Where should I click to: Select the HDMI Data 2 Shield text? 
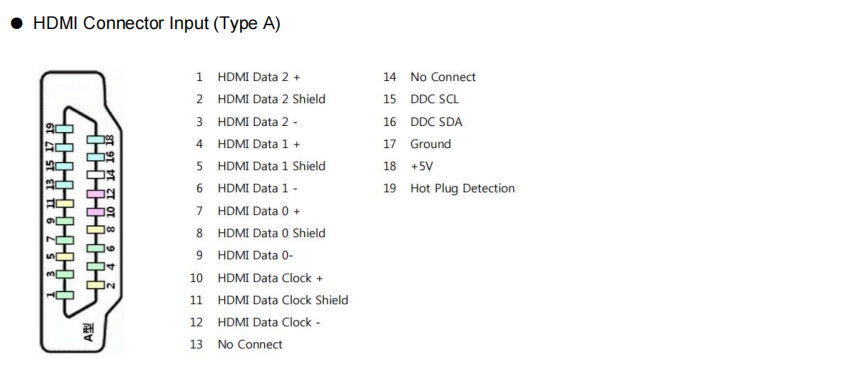coord(272,99)
